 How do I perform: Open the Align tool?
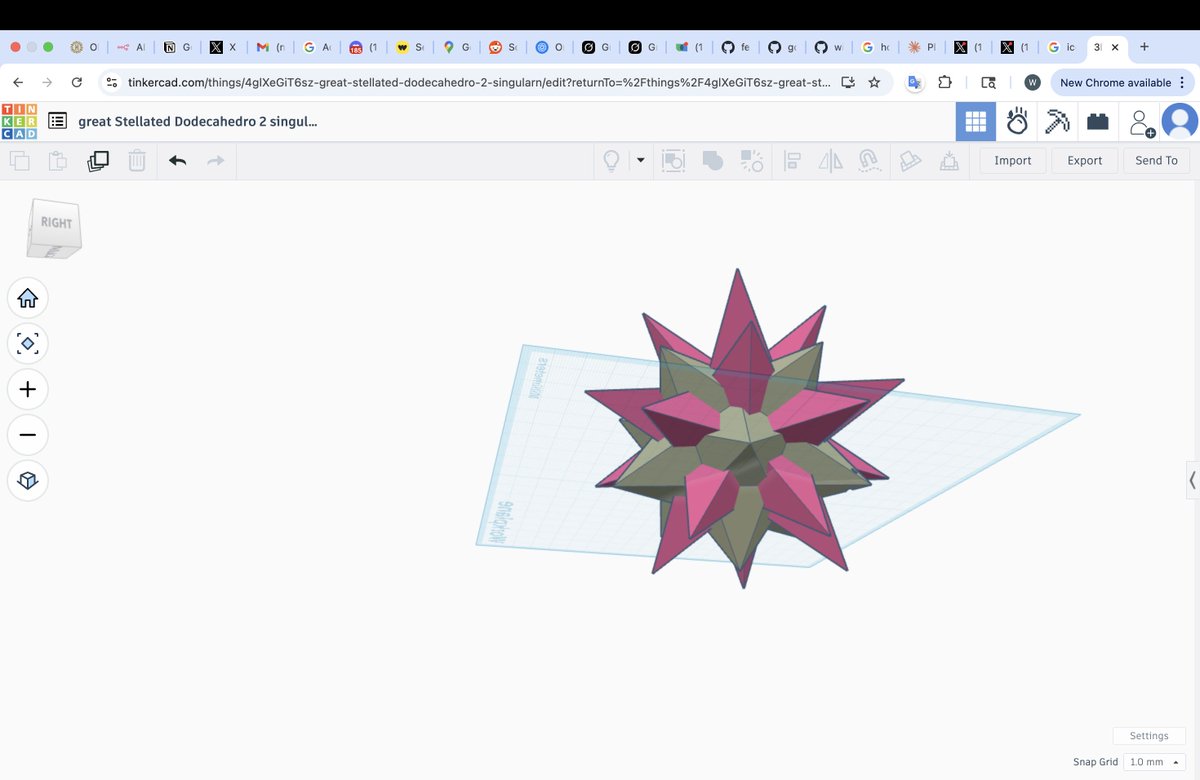pyautogui.click(x=792, y=160)
